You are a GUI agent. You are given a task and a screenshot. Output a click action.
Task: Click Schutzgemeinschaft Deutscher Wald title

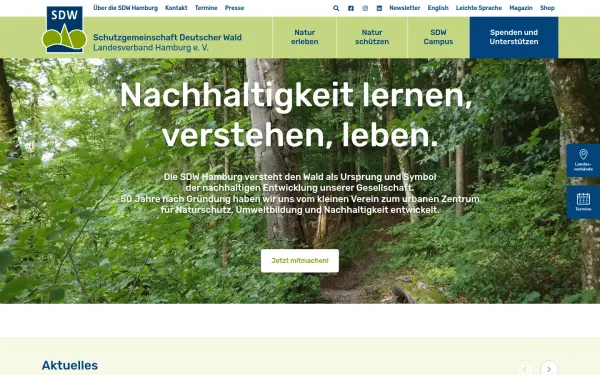point(167,38)
